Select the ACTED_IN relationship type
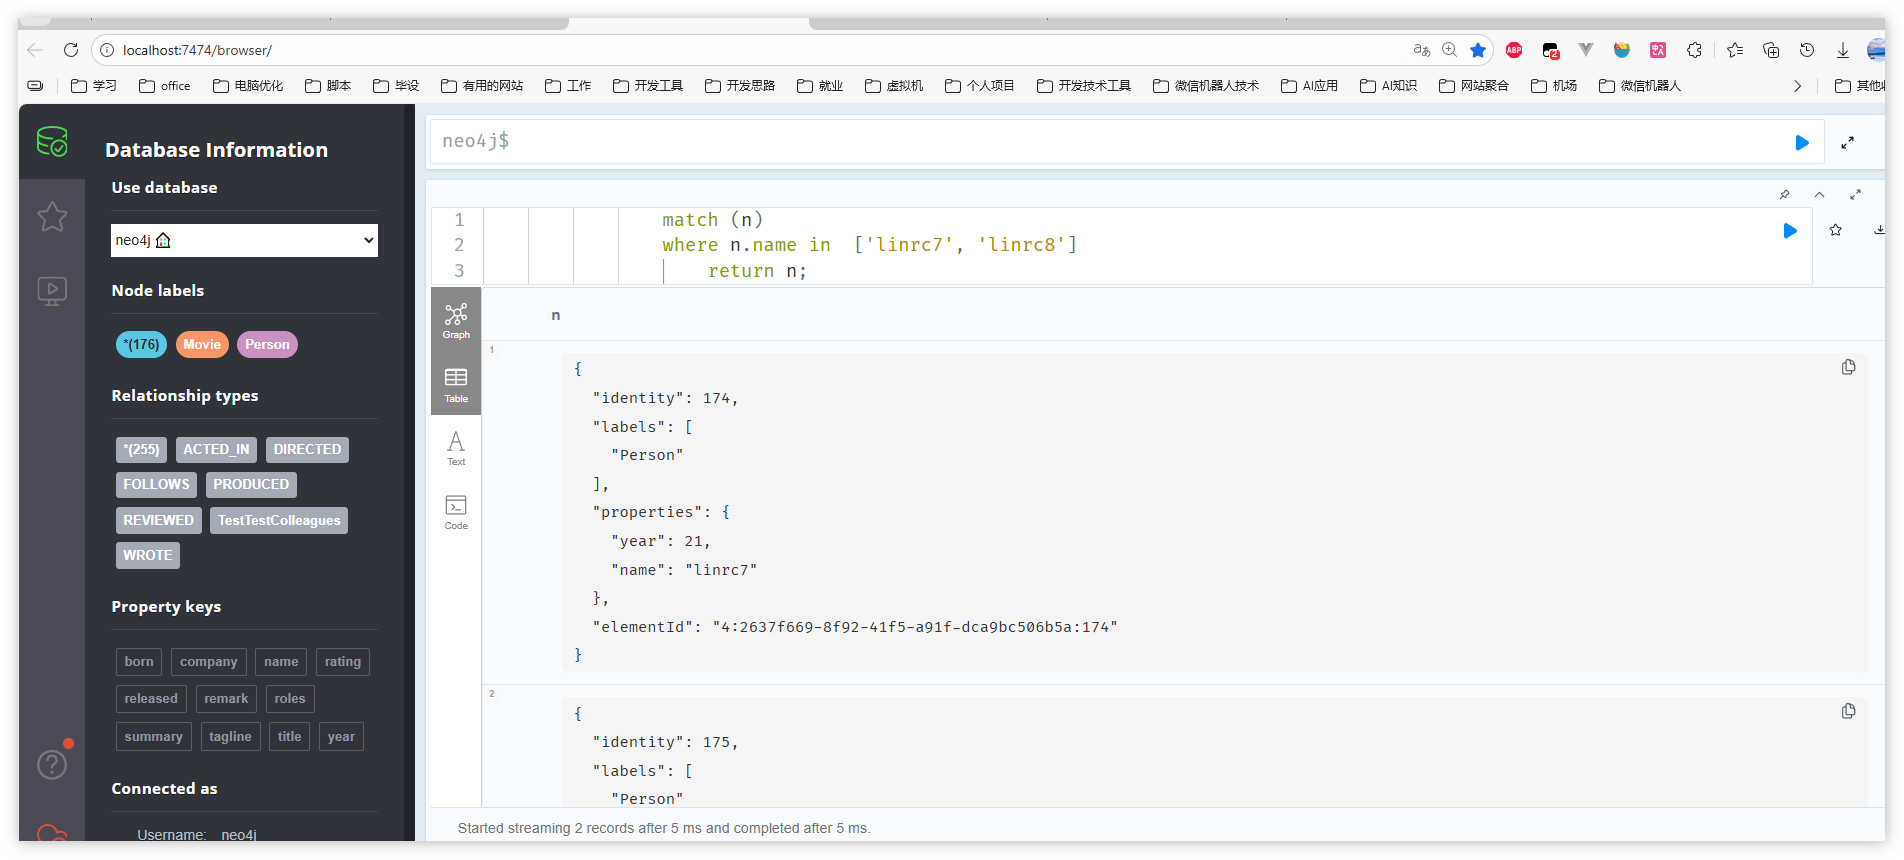 click(x=216, y=449)
